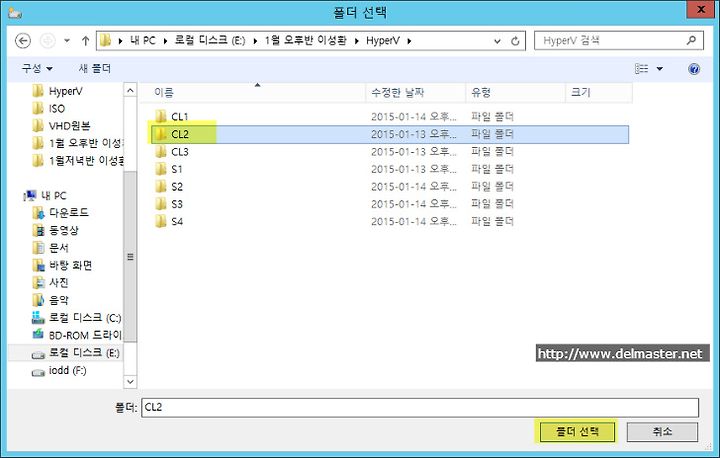Open the recent locations dropdown arrow
This screenshot has width=720, height=458.
(x=67, y=41)
